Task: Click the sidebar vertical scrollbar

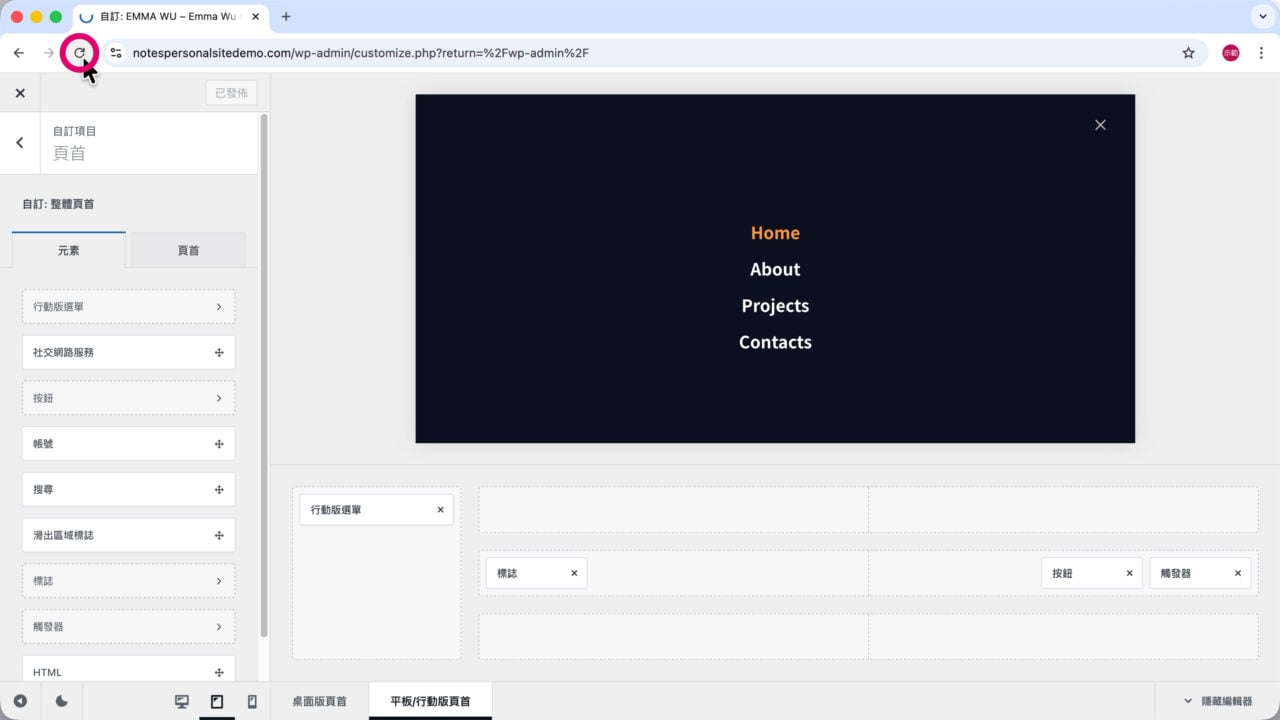Action: coord(264,375)
